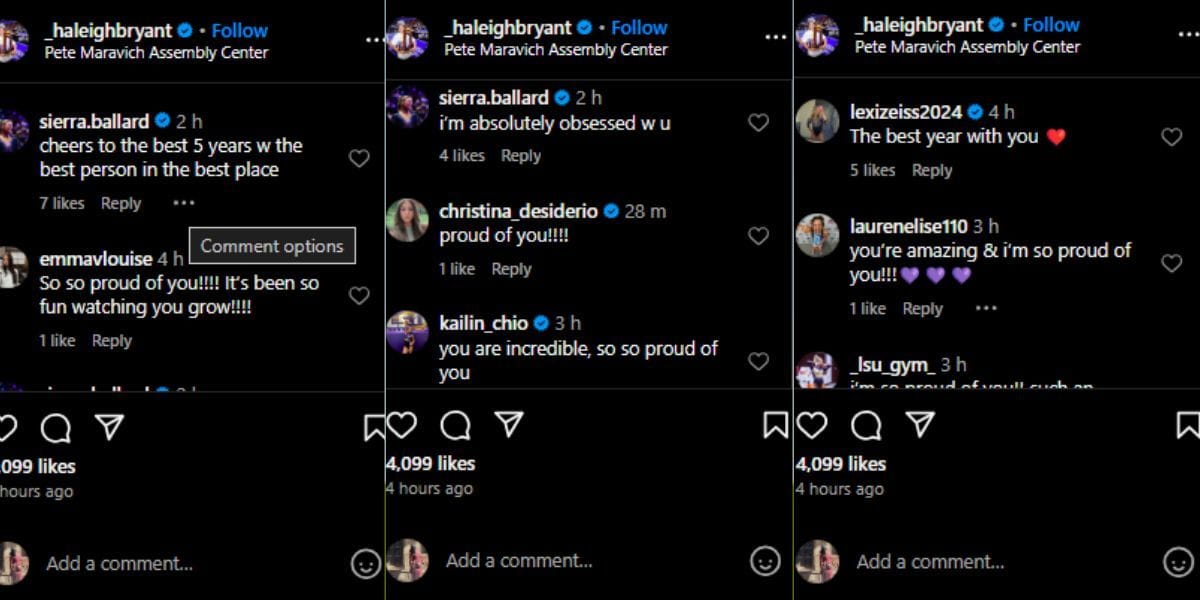Click the Add a comment input field
Image resolution: width=1200 pixels, height=600 pixels.
click(520, 562)
